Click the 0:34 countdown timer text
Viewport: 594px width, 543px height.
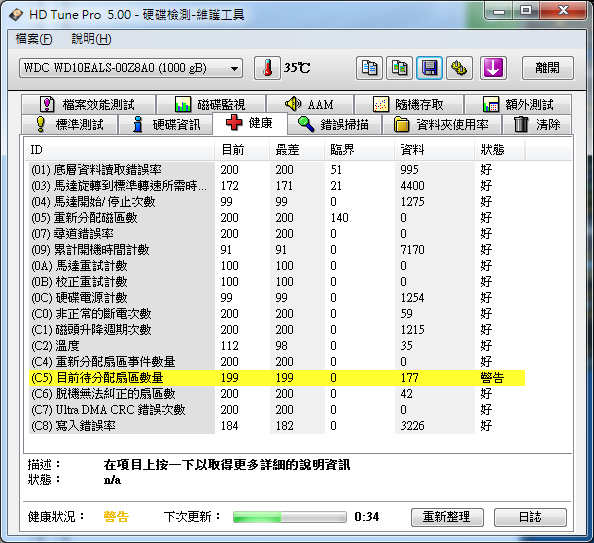(367, 517)
